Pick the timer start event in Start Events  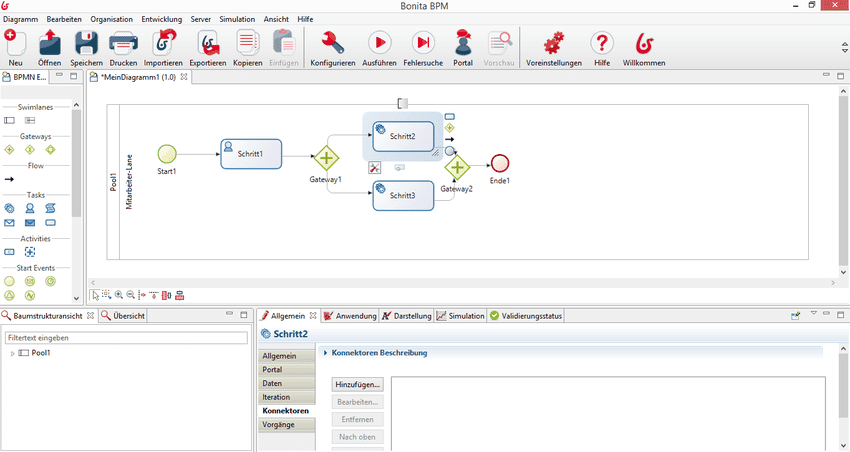[x=50, y=281]
